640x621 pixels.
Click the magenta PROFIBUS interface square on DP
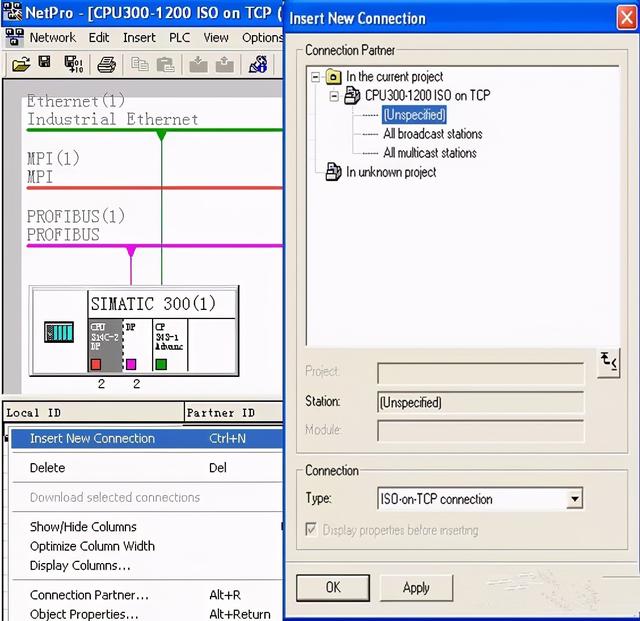(x=131, y=364)
